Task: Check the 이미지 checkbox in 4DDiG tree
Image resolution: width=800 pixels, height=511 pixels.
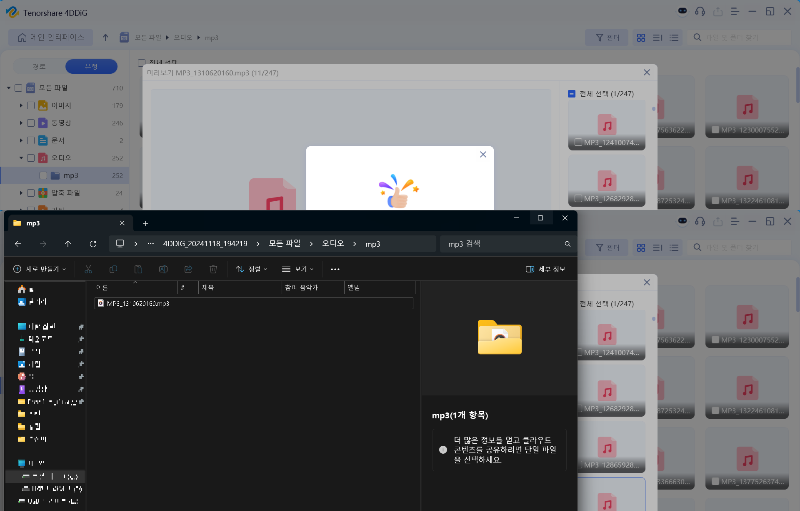Action: pos(31,106)
